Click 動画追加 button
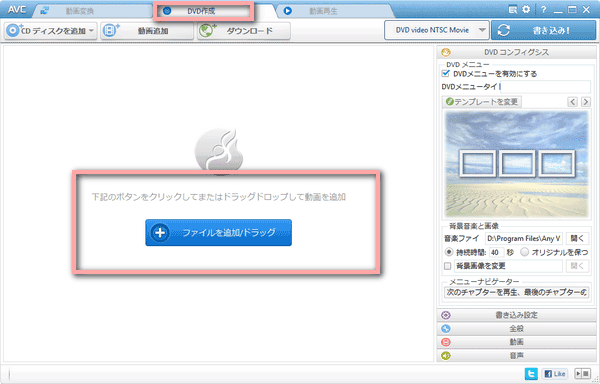This screenshot has width=600, height=384. [147, 31]
